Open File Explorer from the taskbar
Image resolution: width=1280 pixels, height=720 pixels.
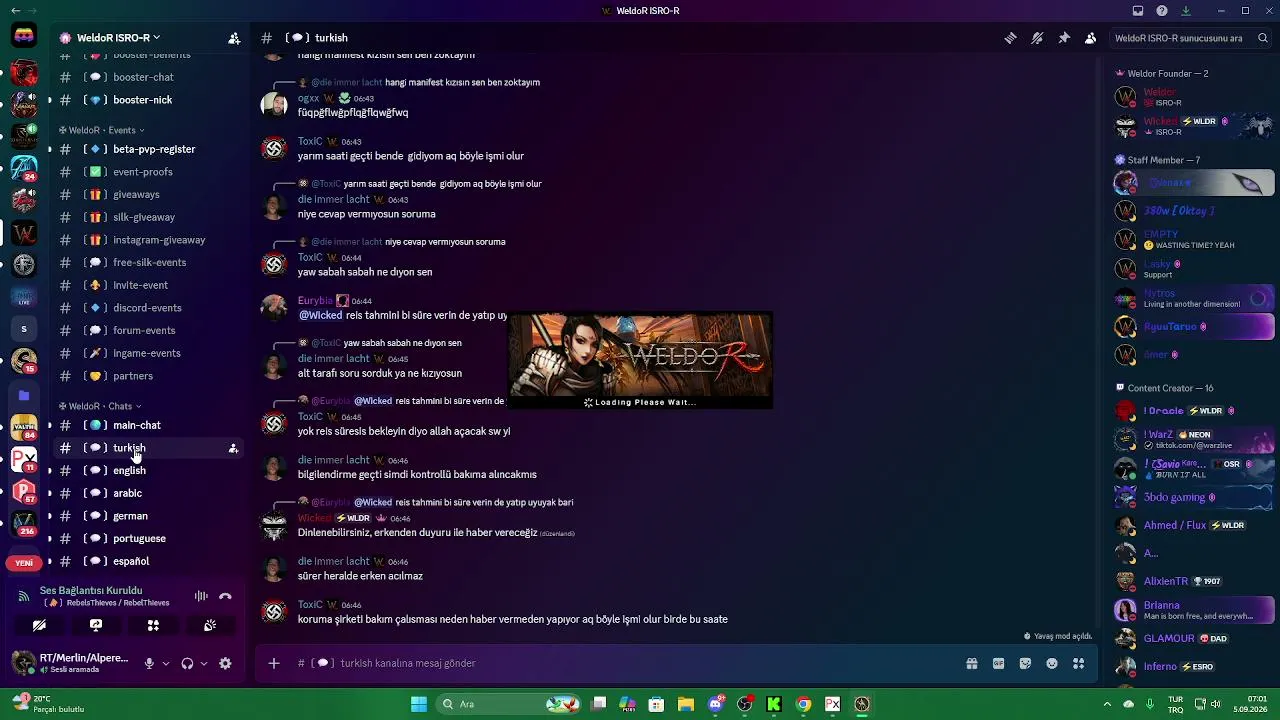click(686, 704)
